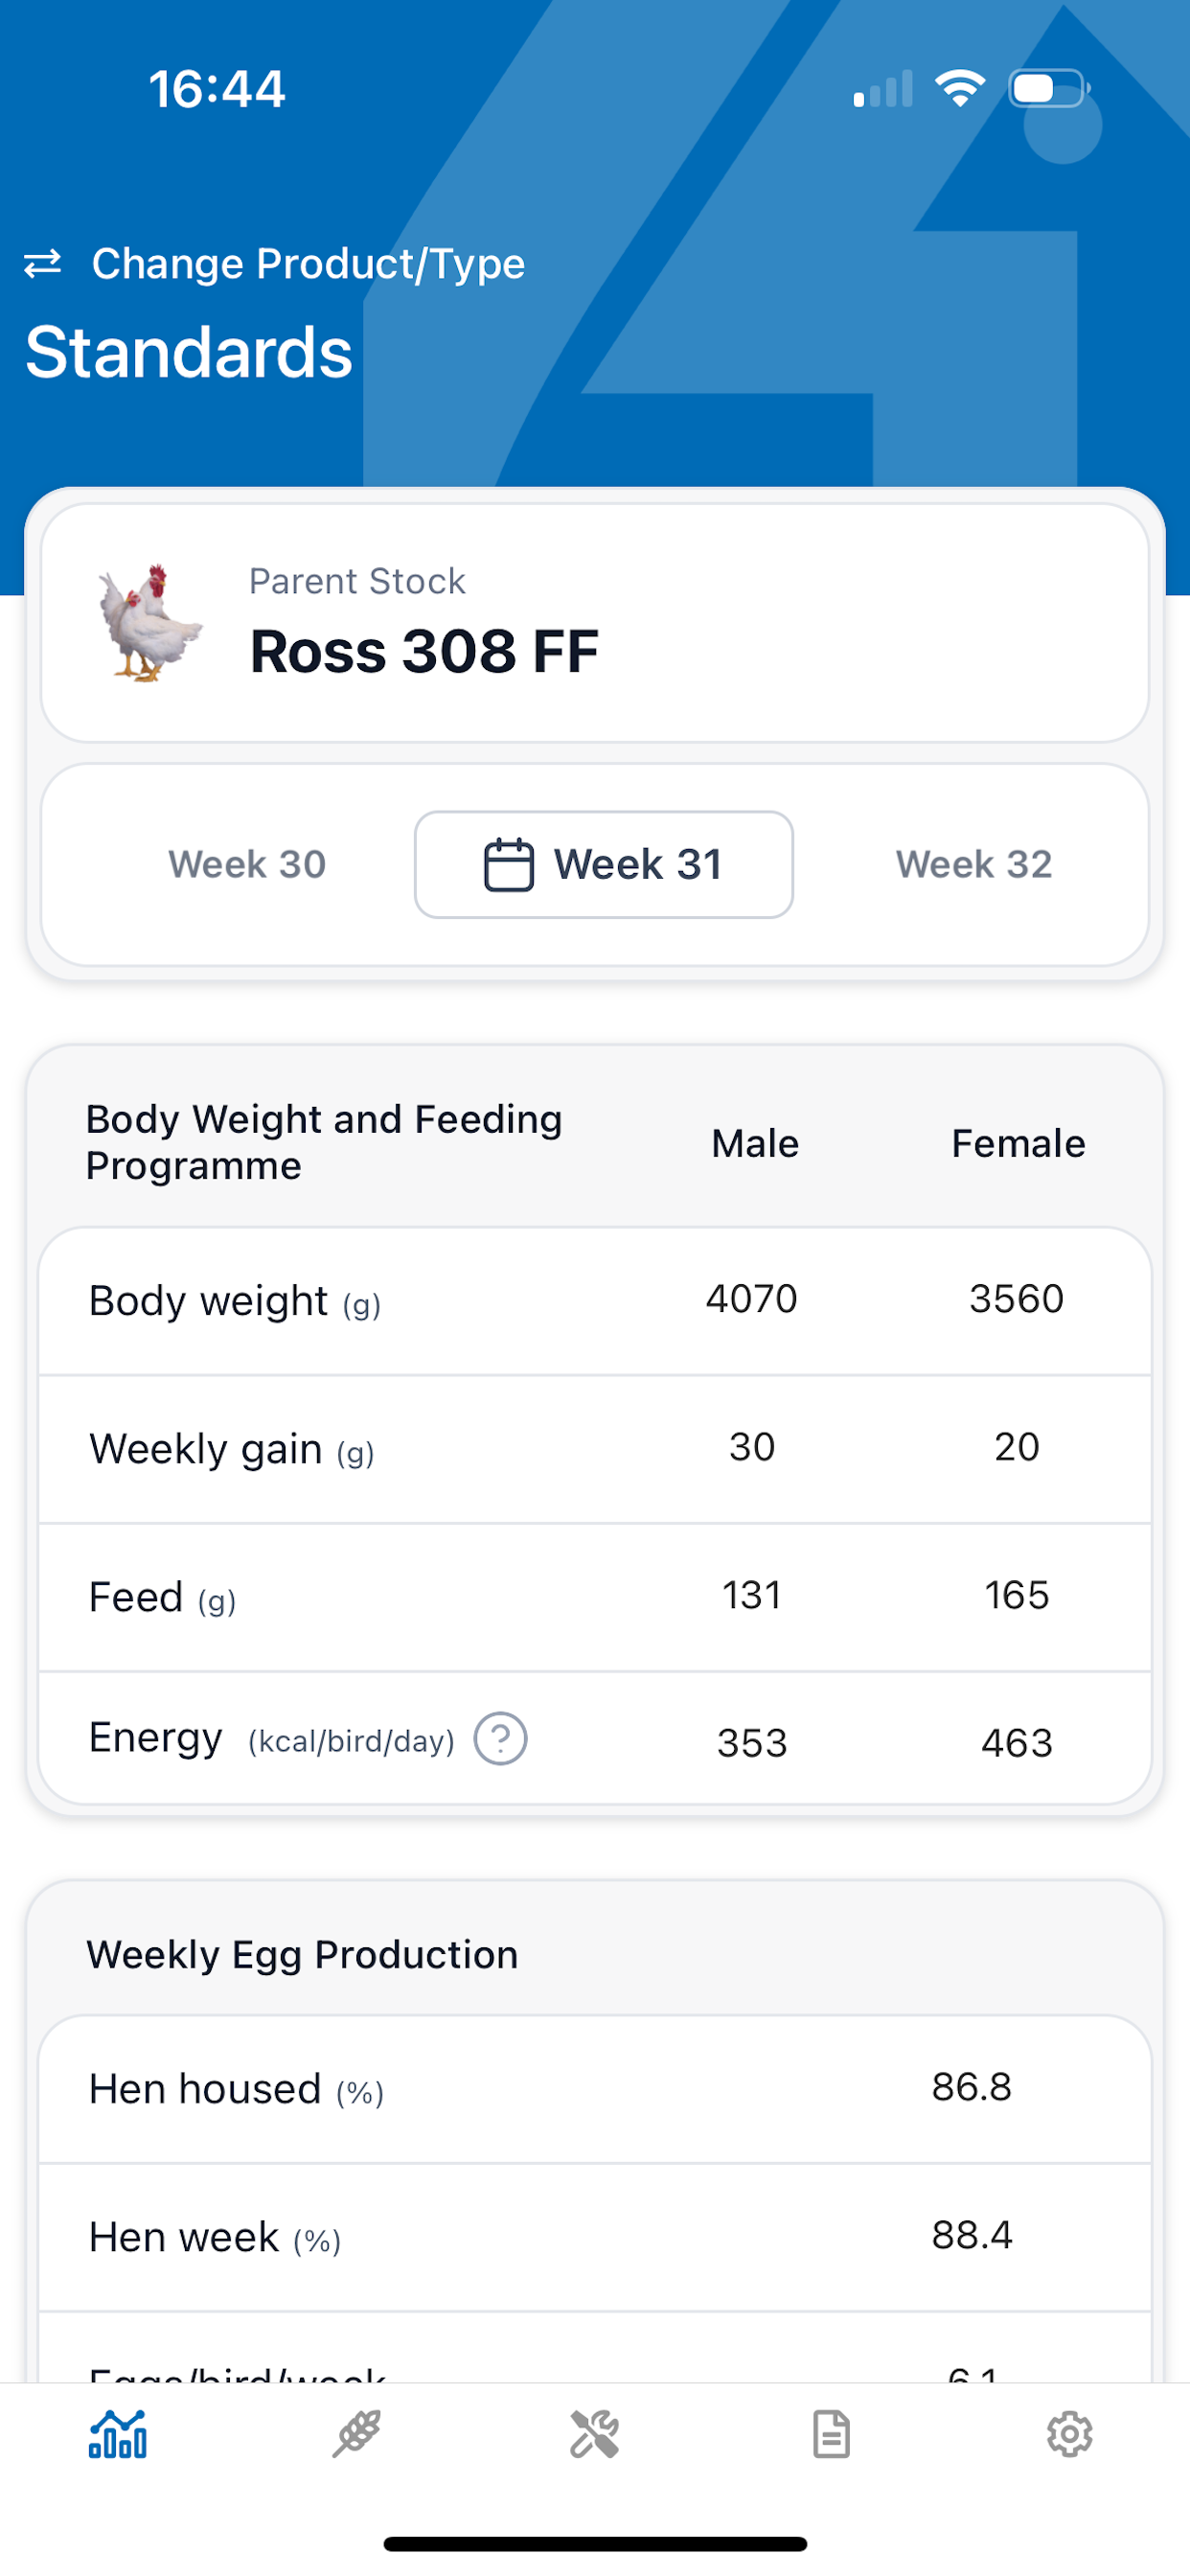Tap the Weekly gain row

click(x=594, y=1449)
